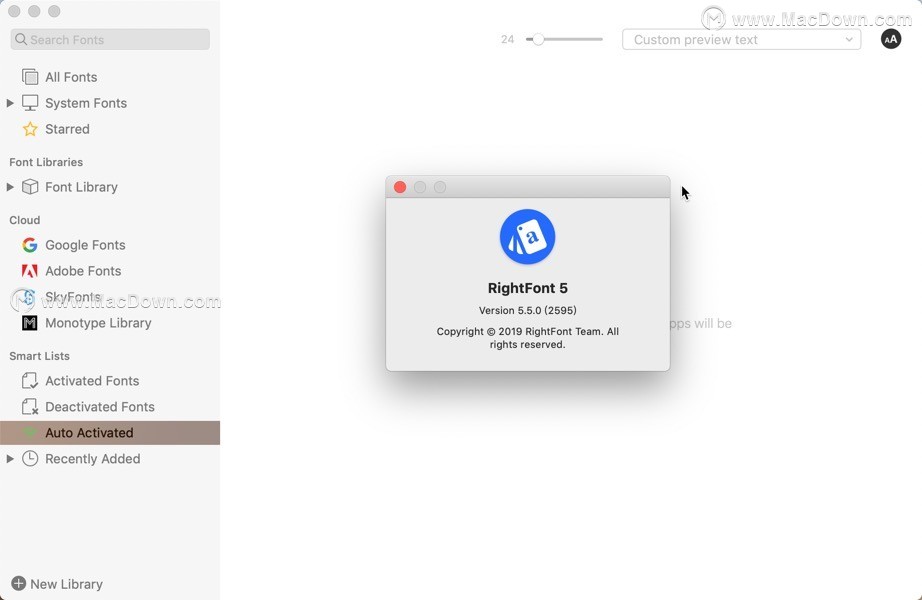Click the Font Libraries section header

click(46, 162)
